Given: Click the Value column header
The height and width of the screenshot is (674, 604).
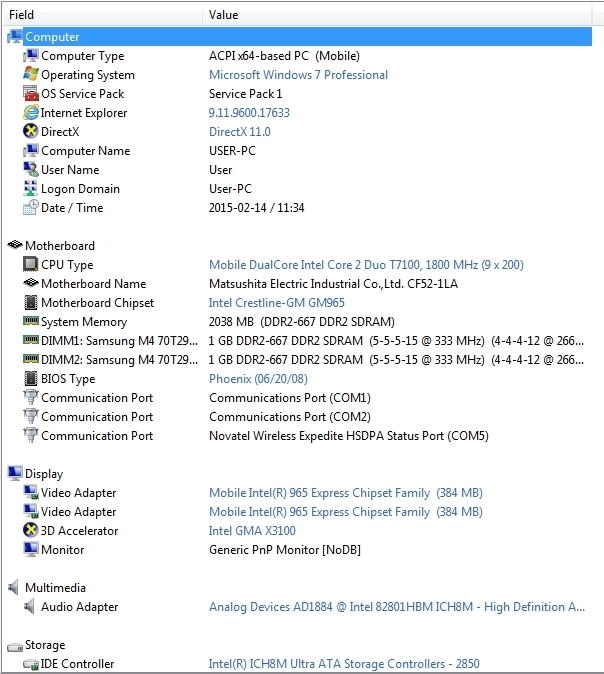Looking at the screenshot, I should tap(398, 15).
